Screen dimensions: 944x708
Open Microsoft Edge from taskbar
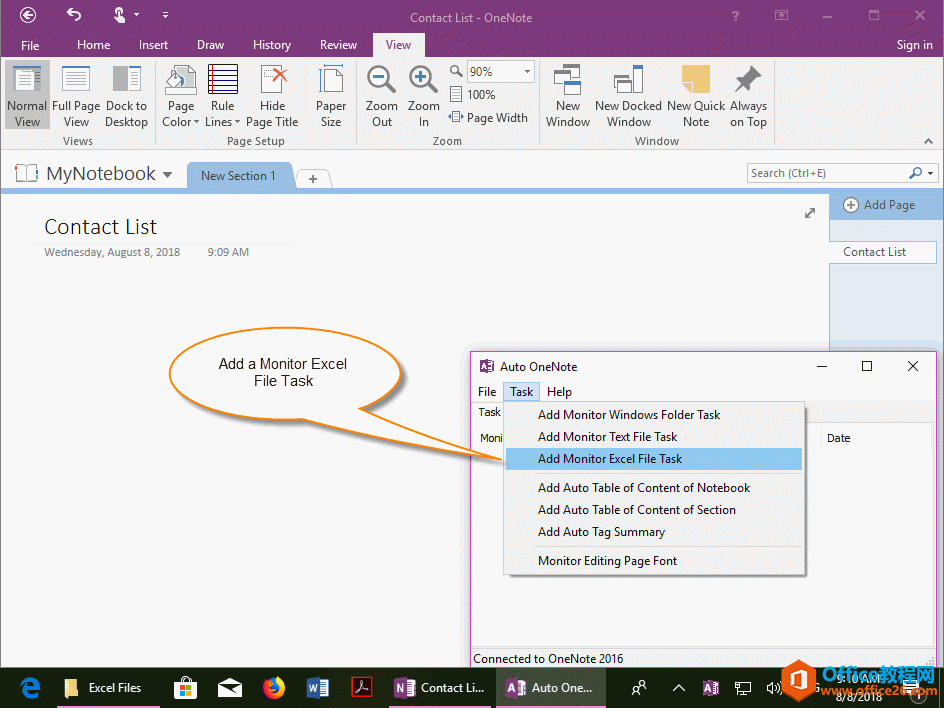(x=30, y=687)
